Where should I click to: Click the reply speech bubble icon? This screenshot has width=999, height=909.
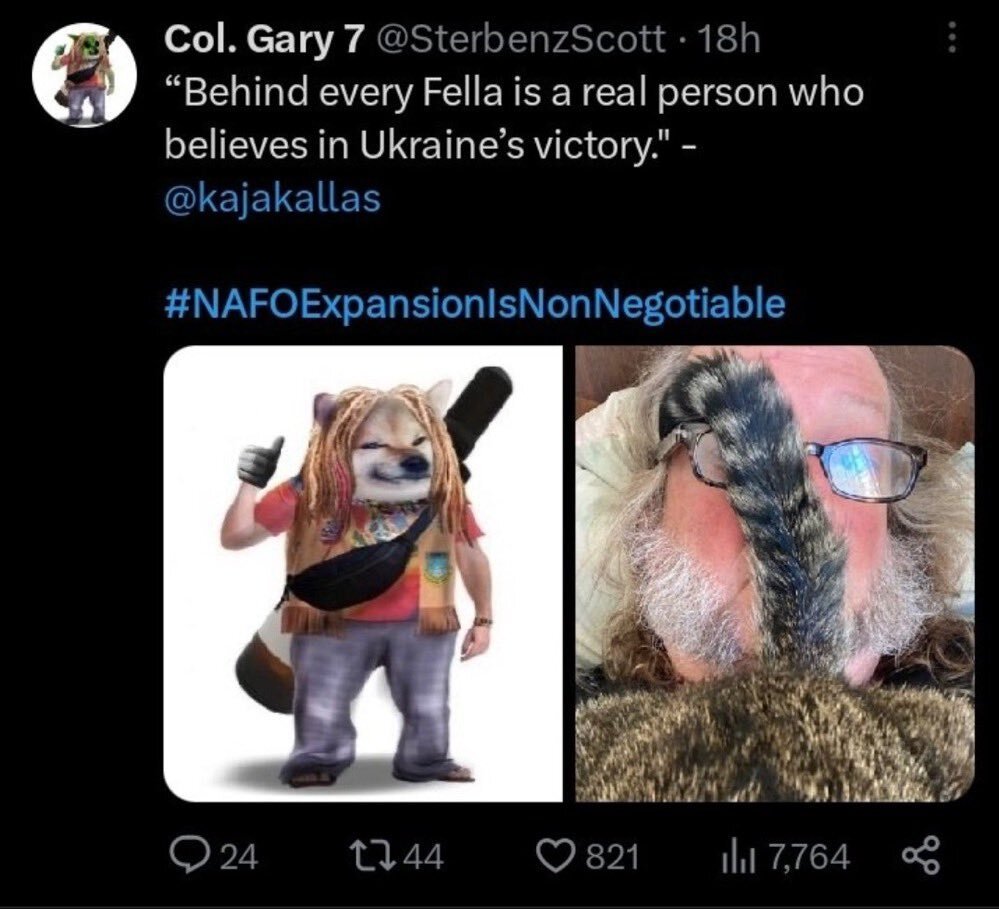pos(187,856)
